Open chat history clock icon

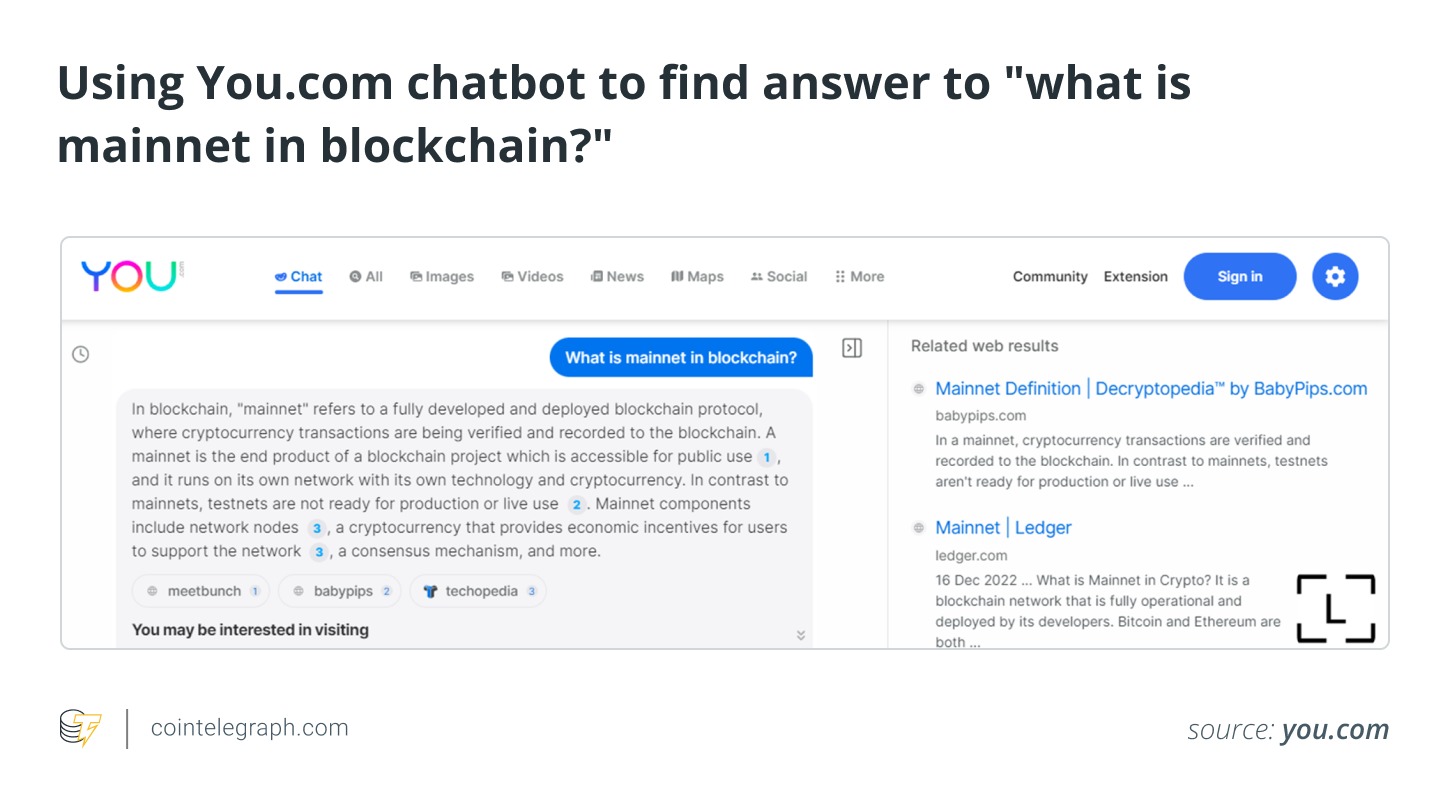click(x=81, y=354)
